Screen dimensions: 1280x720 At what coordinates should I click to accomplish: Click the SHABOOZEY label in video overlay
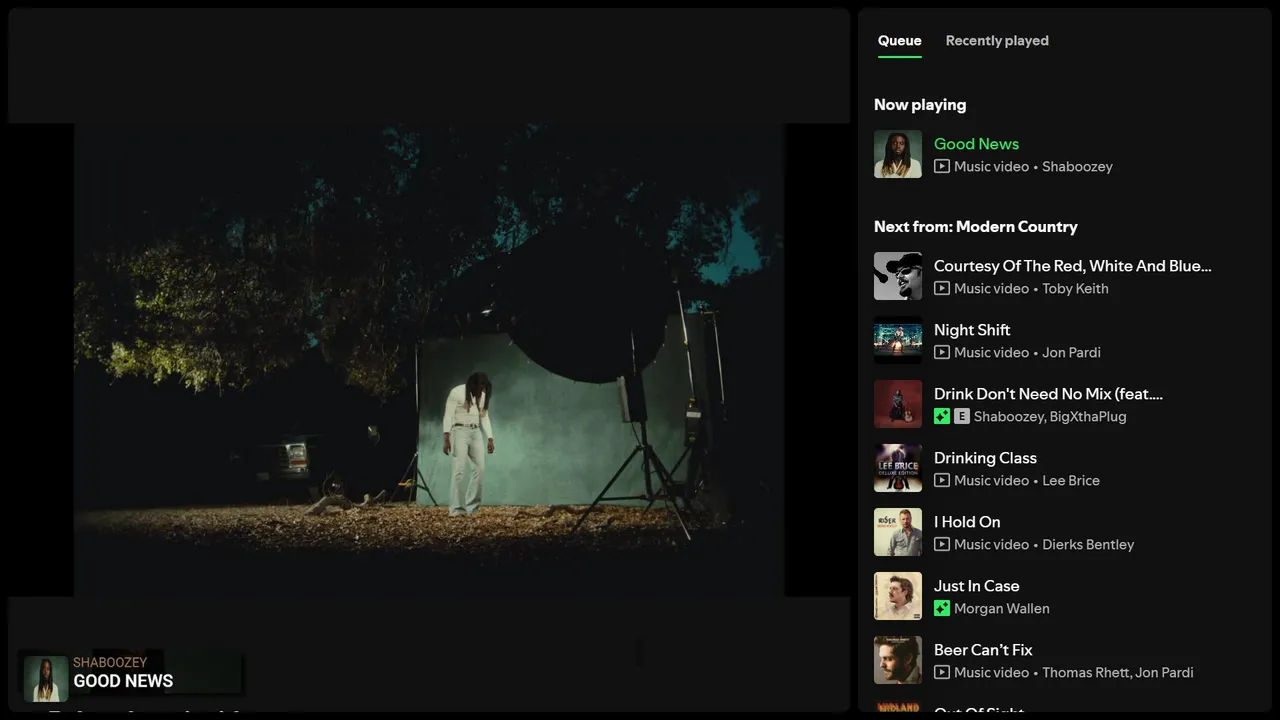click(110, 662)
